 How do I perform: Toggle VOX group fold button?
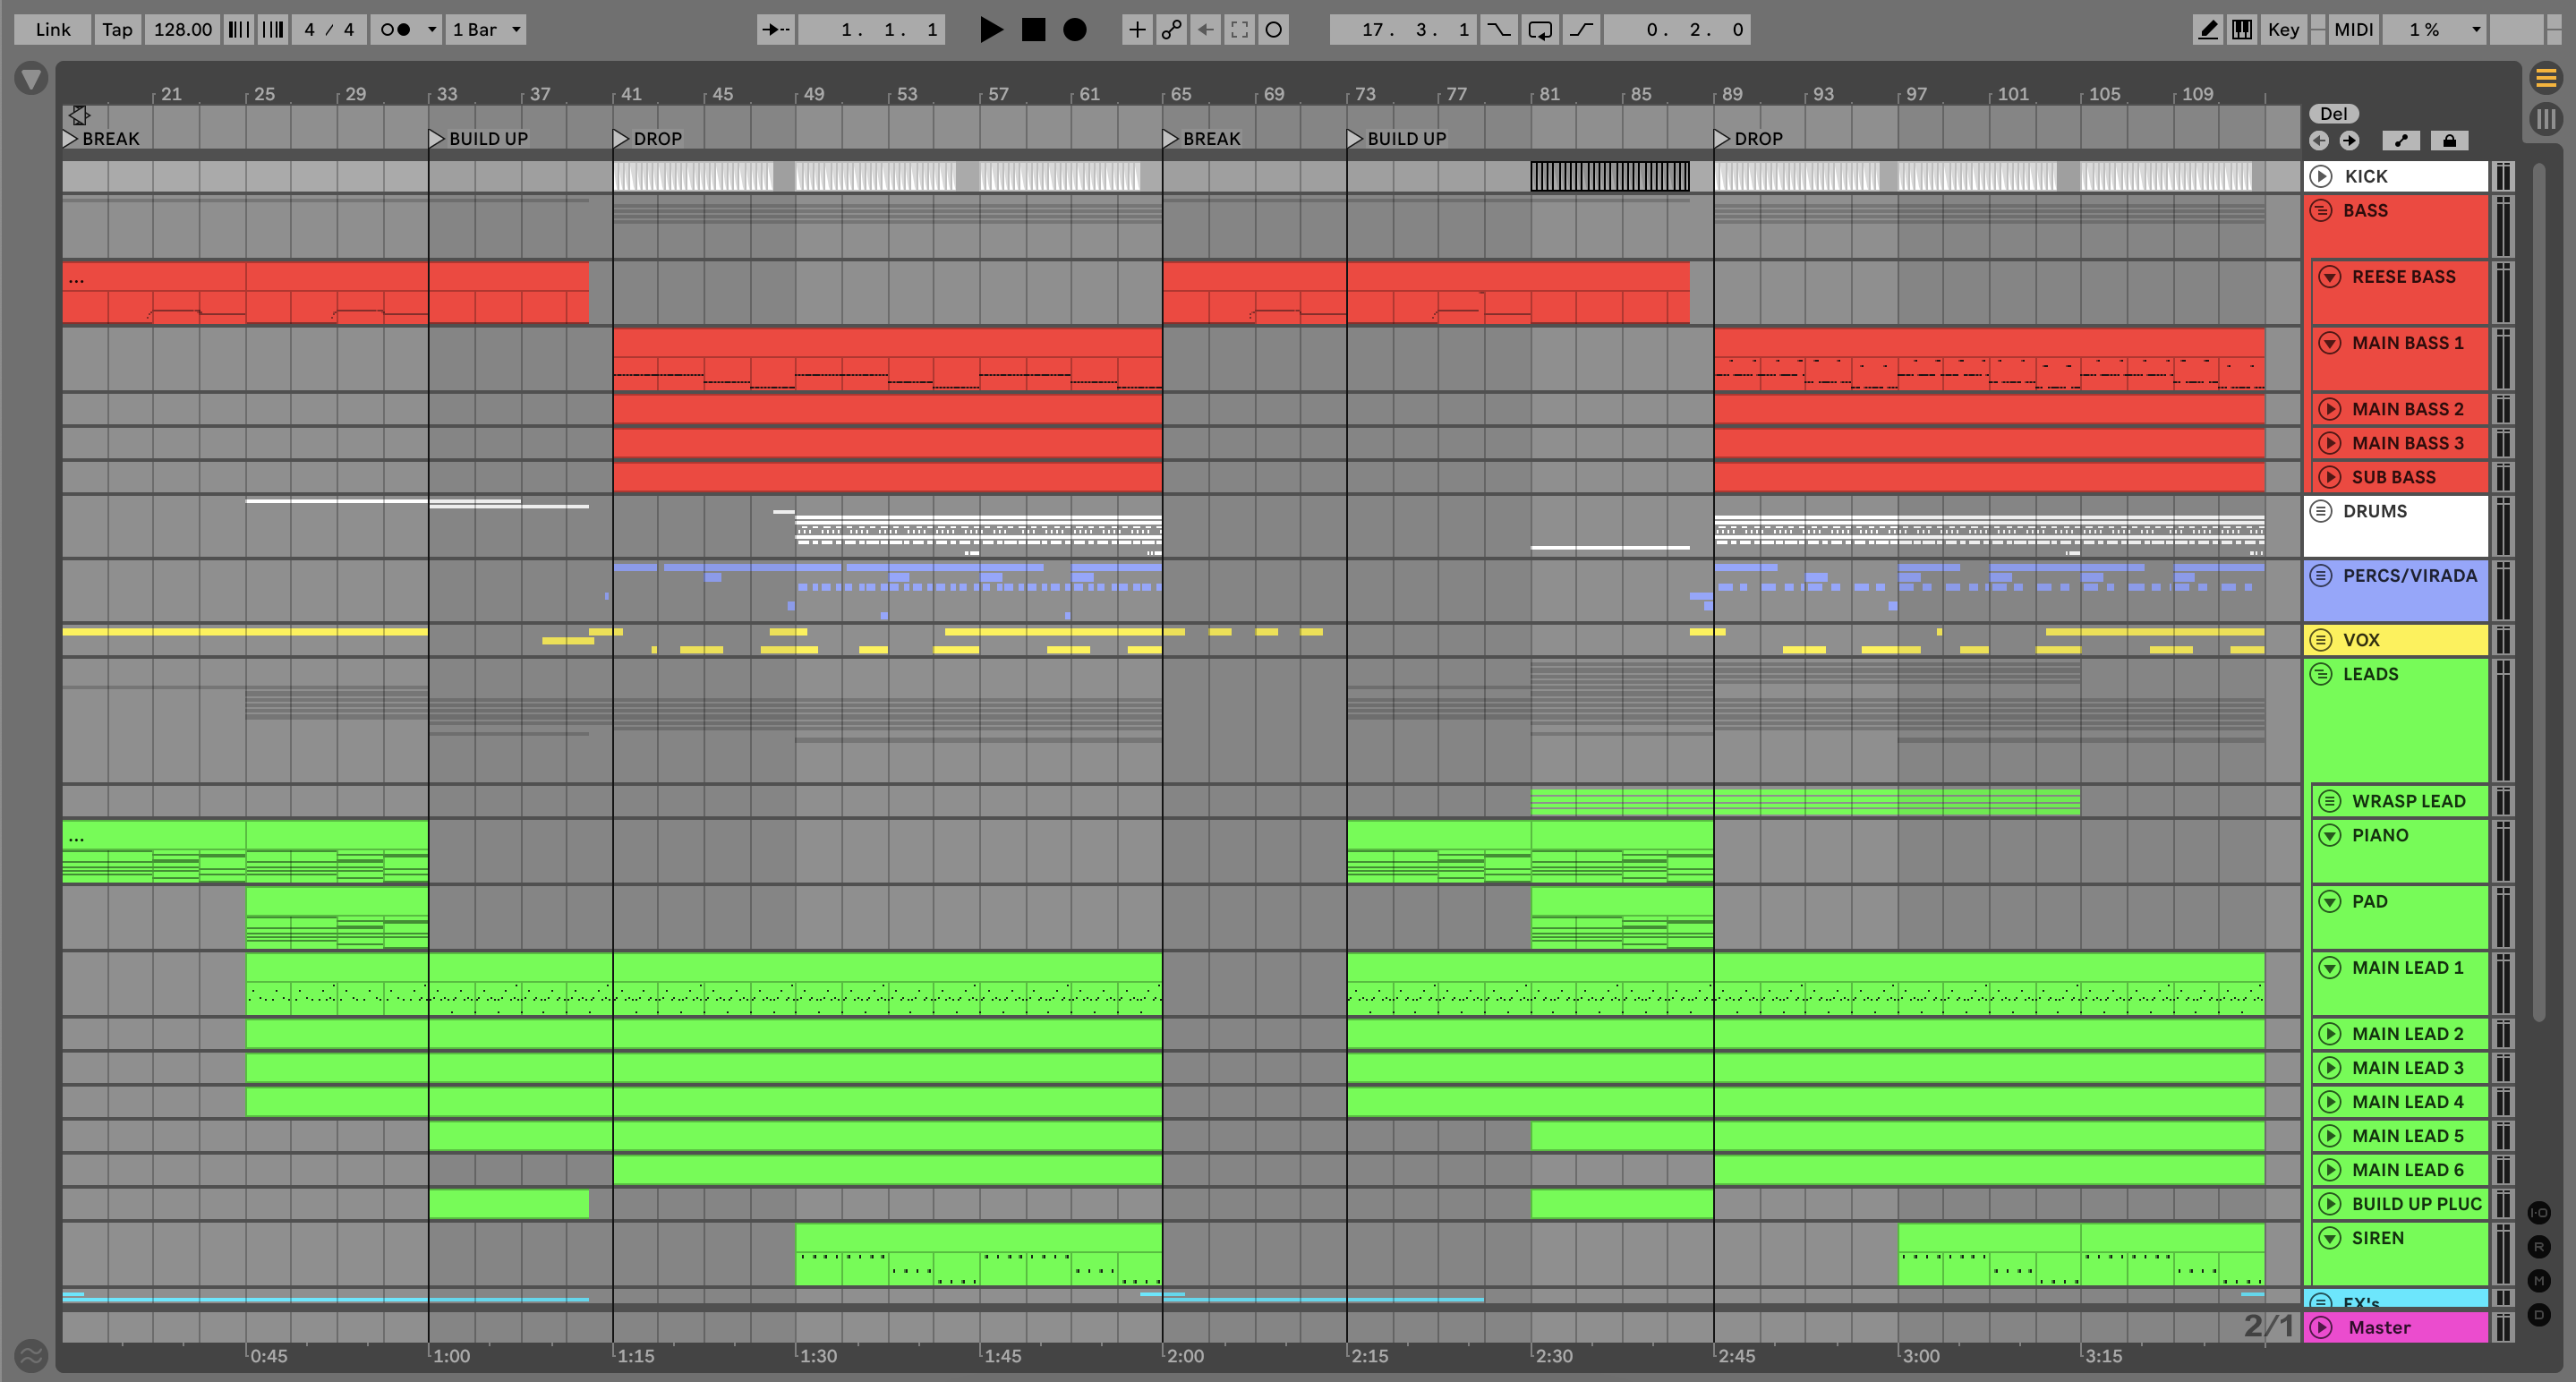coord(2322,640)
